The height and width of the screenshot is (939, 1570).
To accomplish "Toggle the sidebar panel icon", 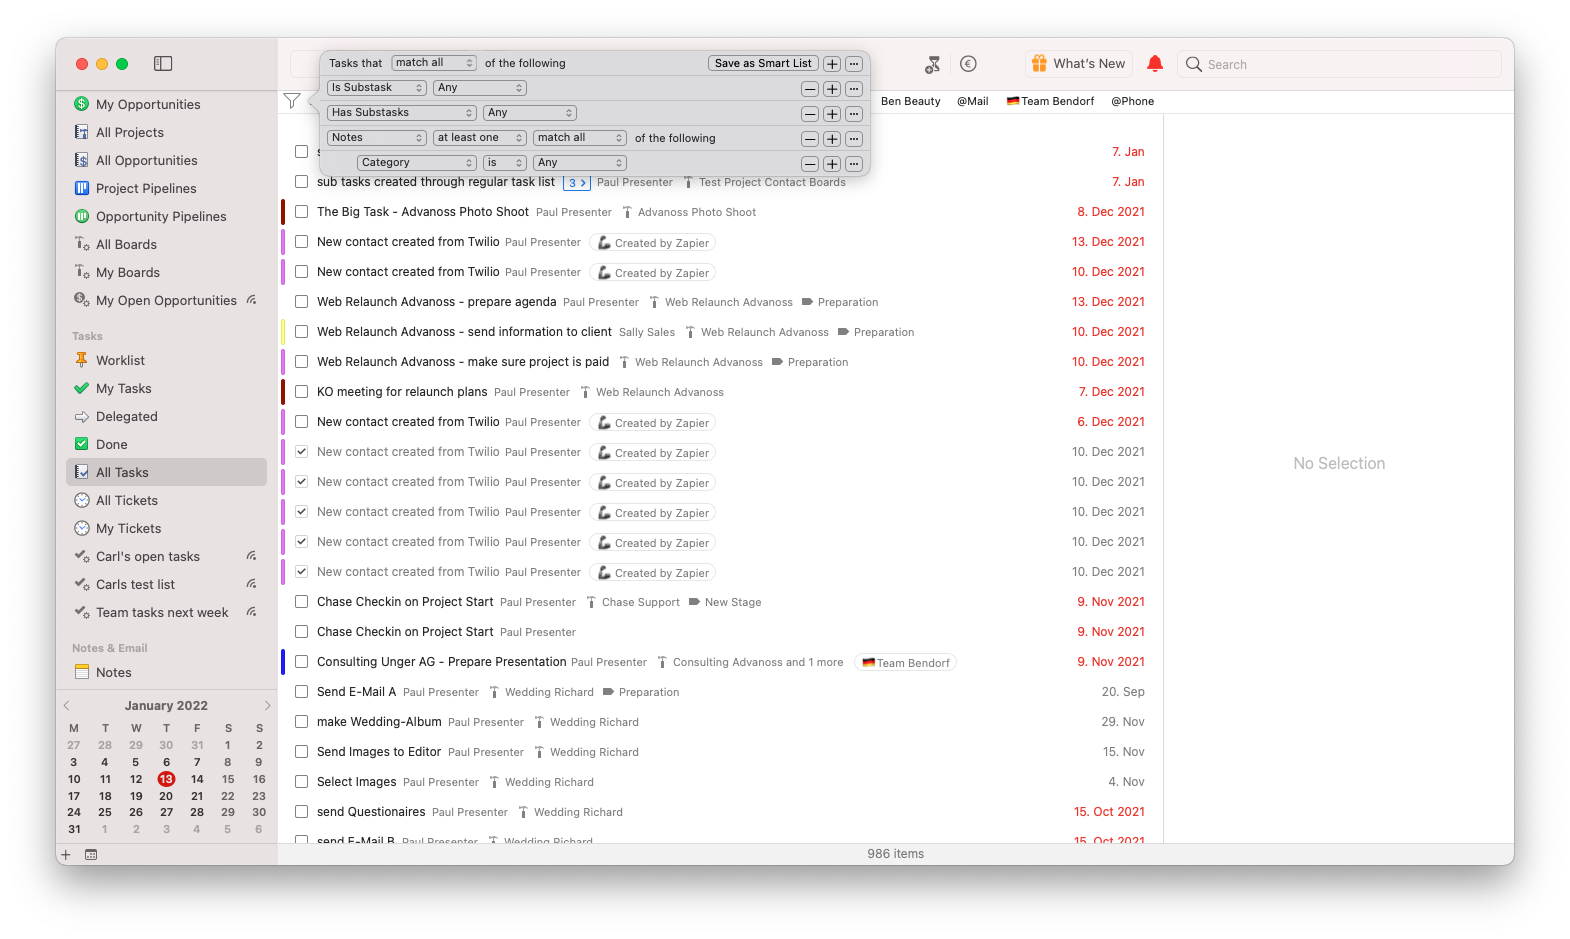I will pos(163,64).
